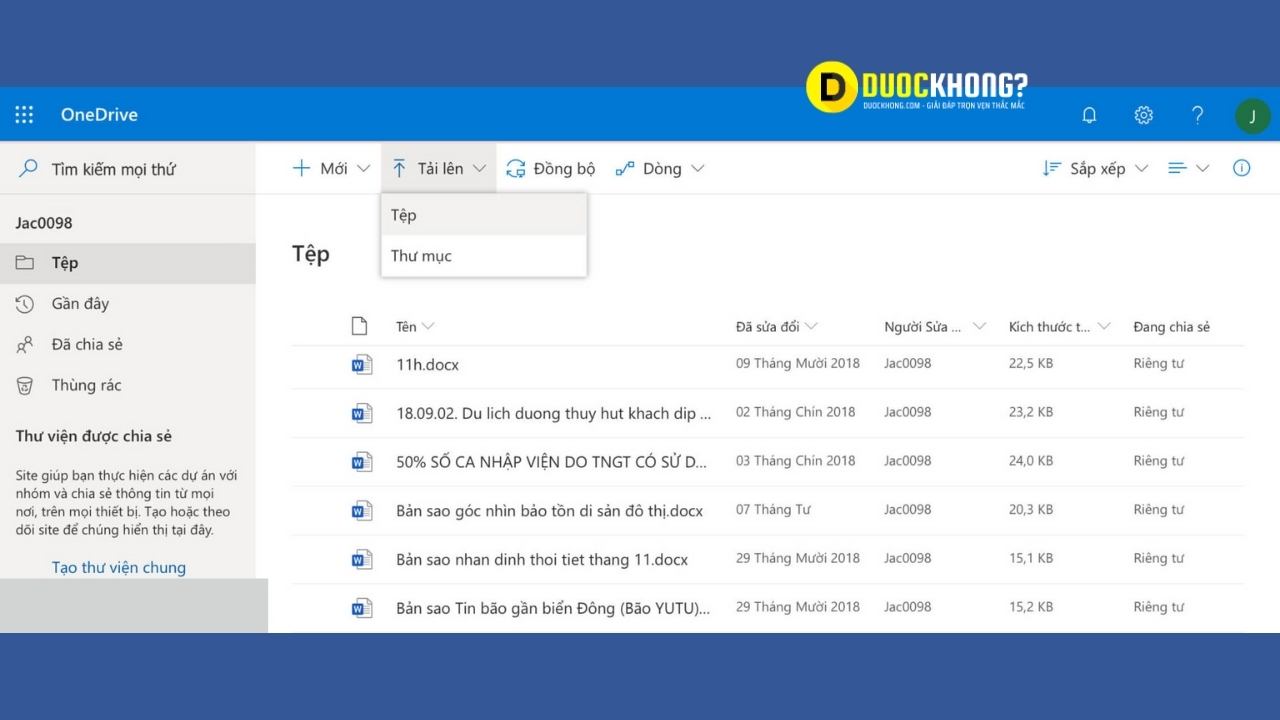Click Word icon for Bản sao góc nhìn file
Viewport: 1280px width, 720px height.
(361, 511)
